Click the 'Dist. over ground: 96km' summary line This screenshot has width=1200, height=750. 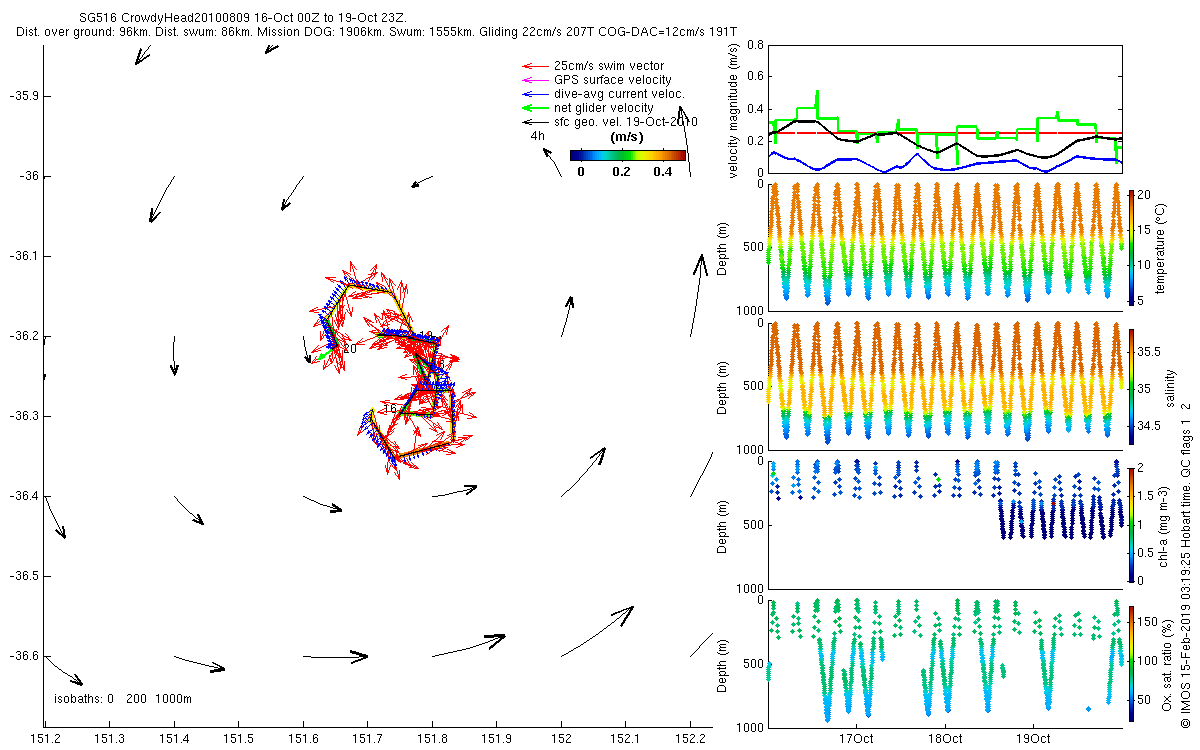377,32
